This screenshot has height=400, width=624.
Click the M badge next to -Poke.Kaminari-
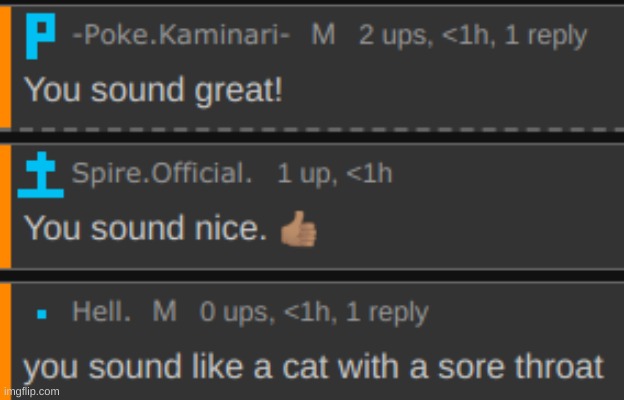(323, 35)
